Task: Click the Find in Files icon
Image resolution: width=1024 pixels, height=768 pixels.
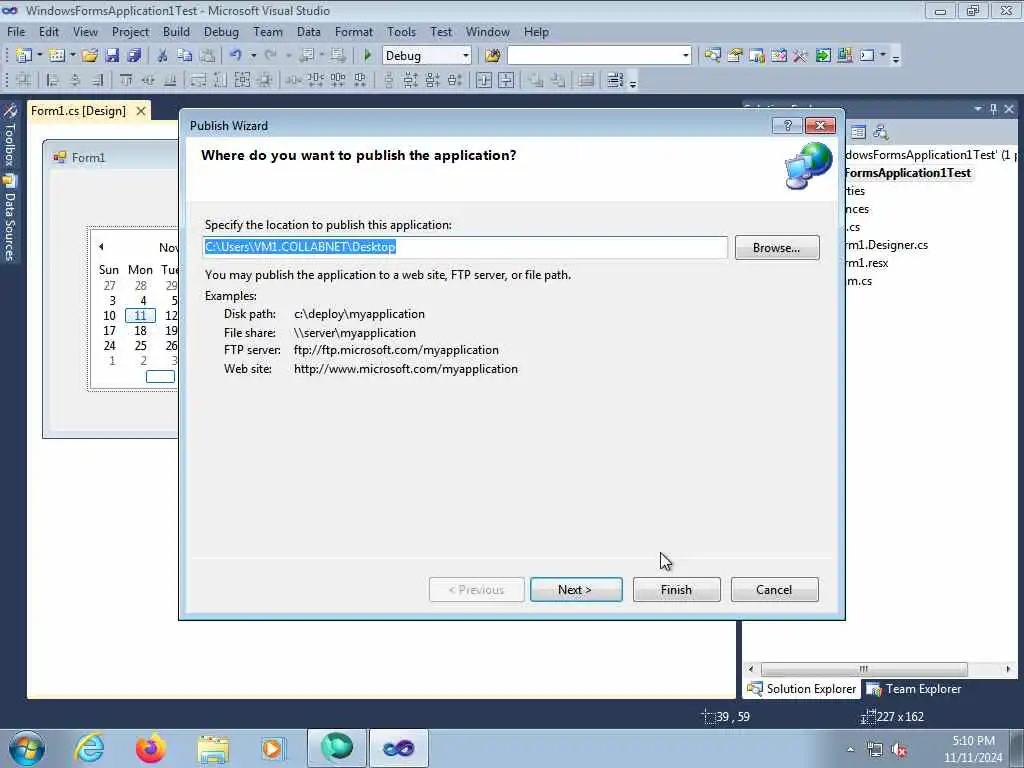Action: [492, 56]
